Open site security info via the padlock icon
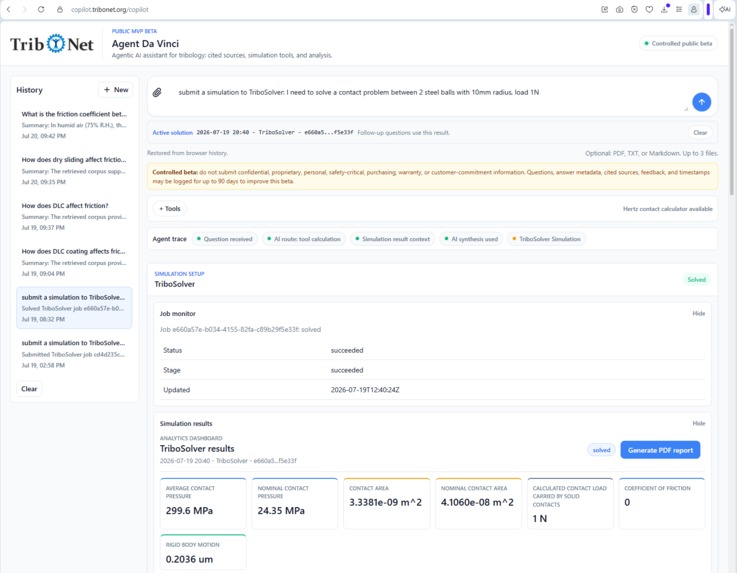The image size is (737, 573). [60, 9]
